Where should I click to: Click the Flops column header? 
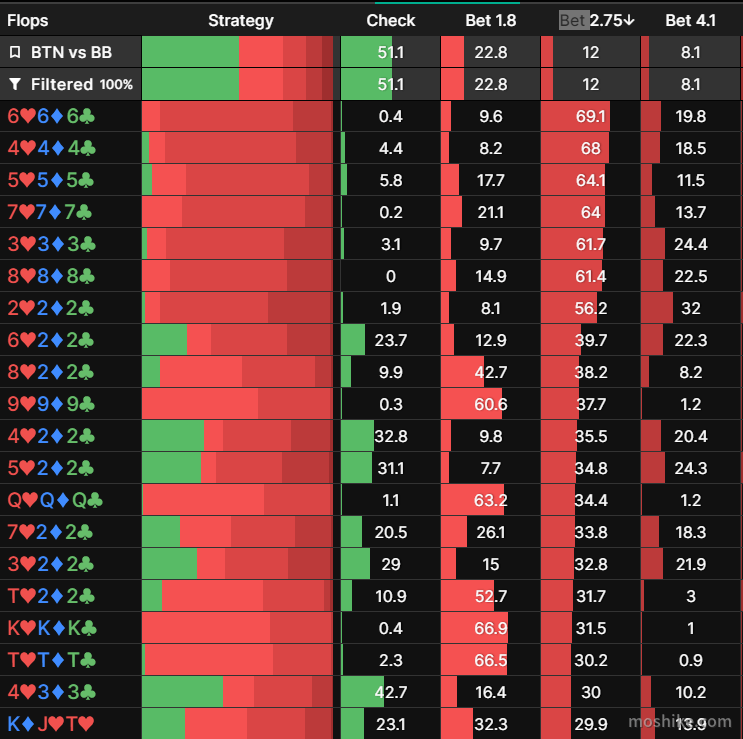click(27, 20)
